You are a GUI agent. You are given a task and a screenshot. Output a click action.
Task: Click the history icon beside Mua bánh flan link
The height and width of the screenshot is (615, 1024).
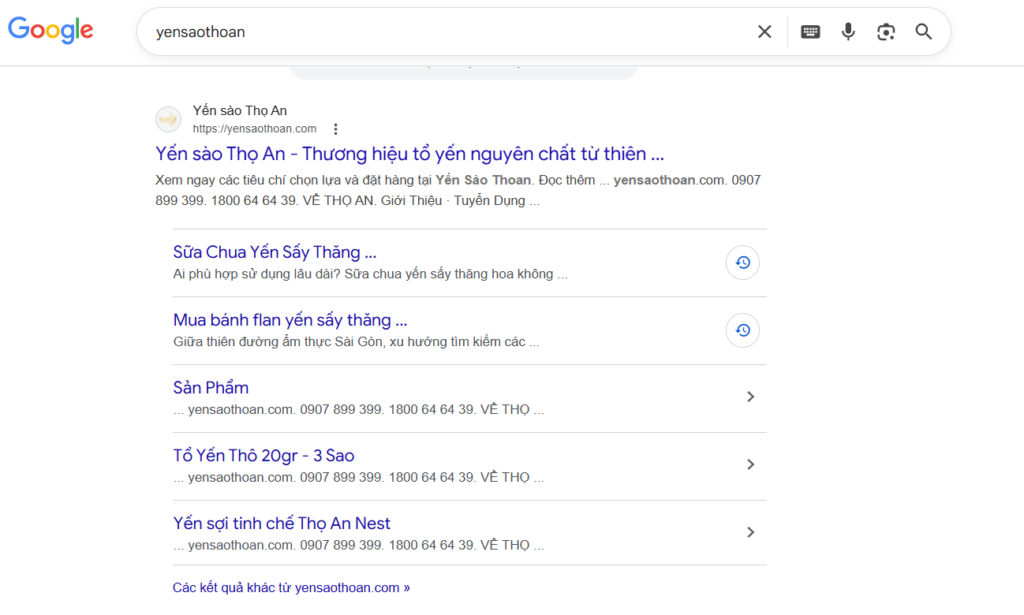[x=742, y=330]
